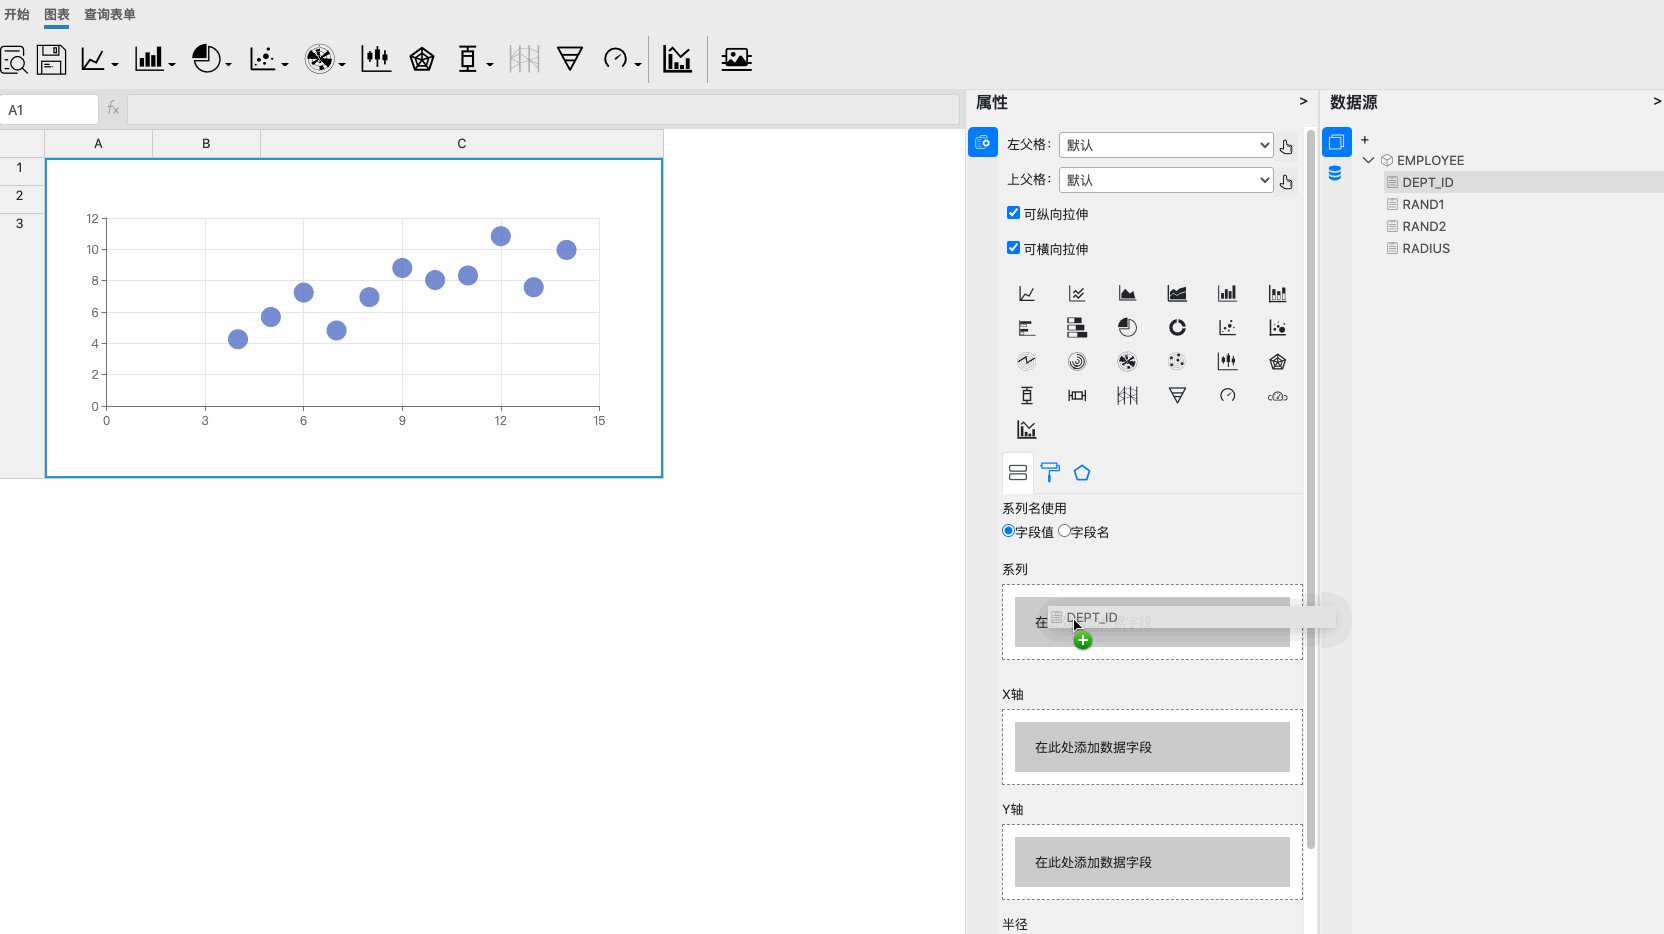
Task: Choose polar line chart in properties grid
Action: (x=1027, y=362)
